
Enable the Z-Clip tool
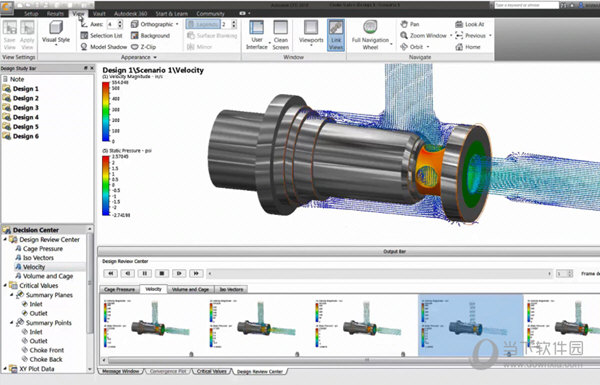tap(143, 47)
